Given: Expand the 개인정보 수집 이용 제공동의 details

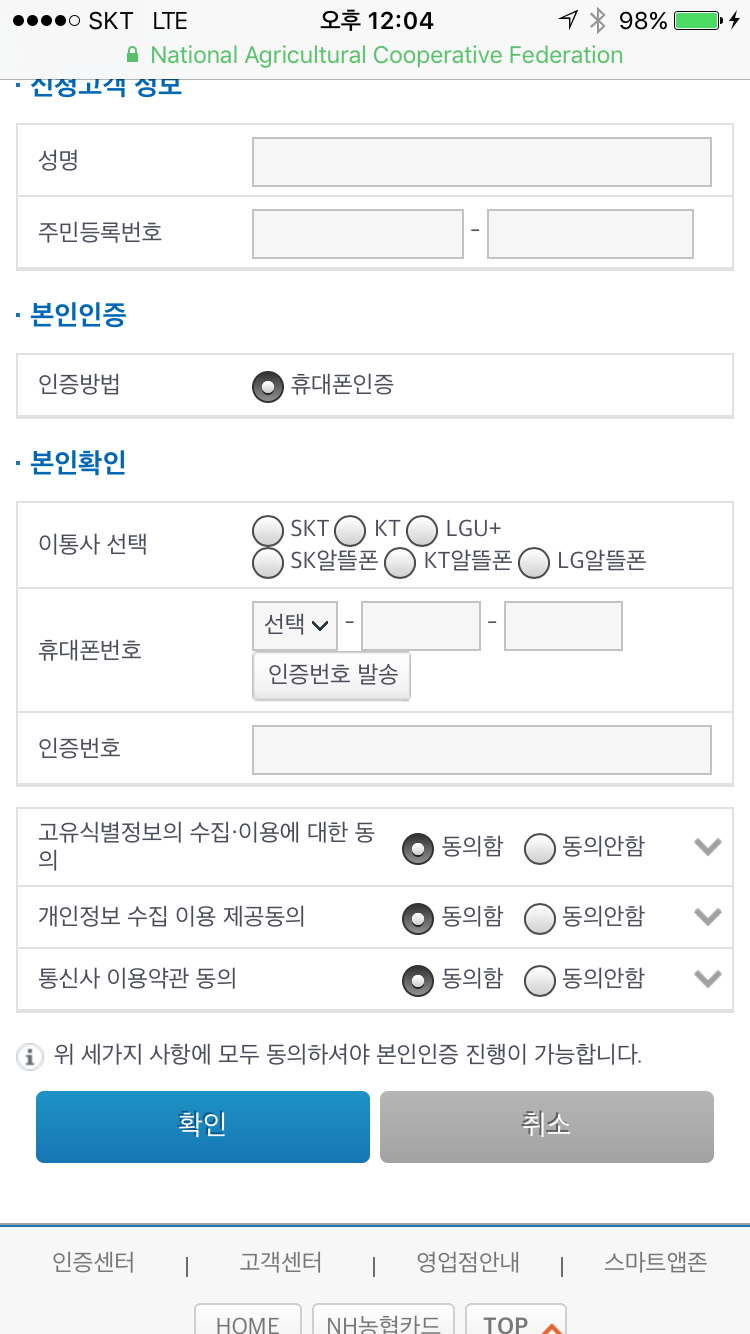Looking at the screenshot, I should tap(708, 916).
